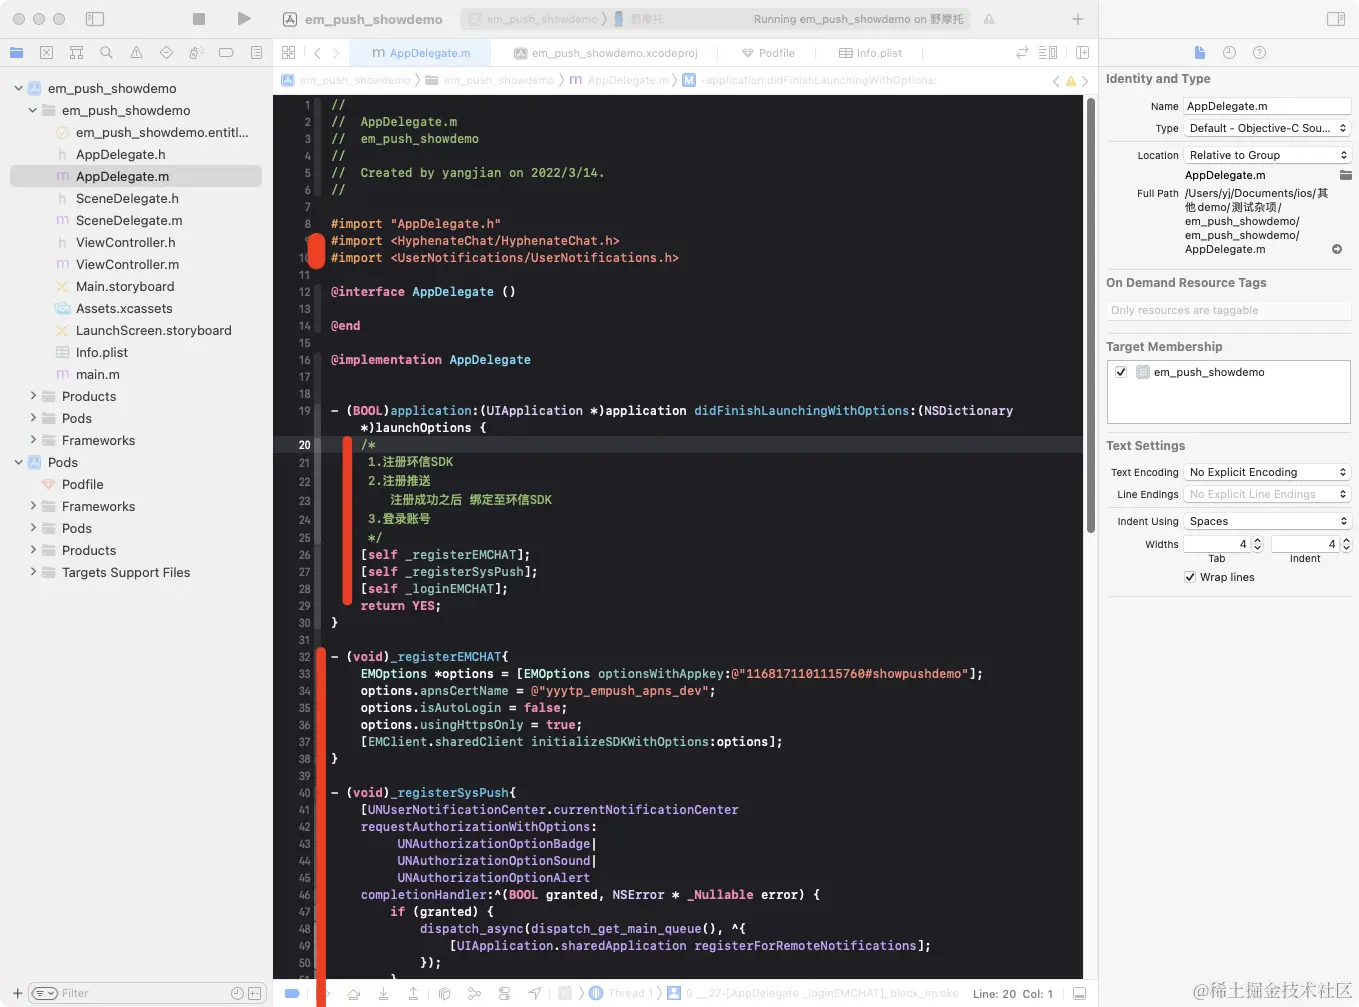The height and width of the screenshot is (1007, 1359).
Task: Open the Report navigator
Action: (x=256, y=53)
